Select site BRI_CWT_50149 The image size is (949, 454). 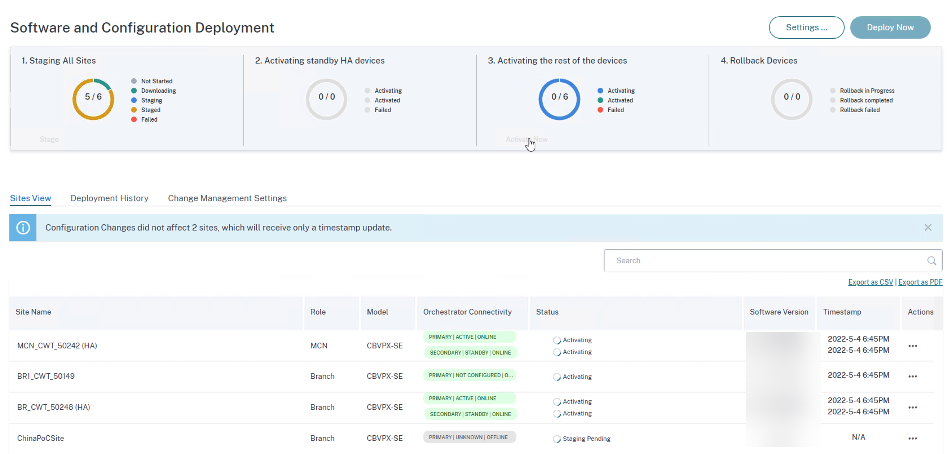(x=46, y=377)
